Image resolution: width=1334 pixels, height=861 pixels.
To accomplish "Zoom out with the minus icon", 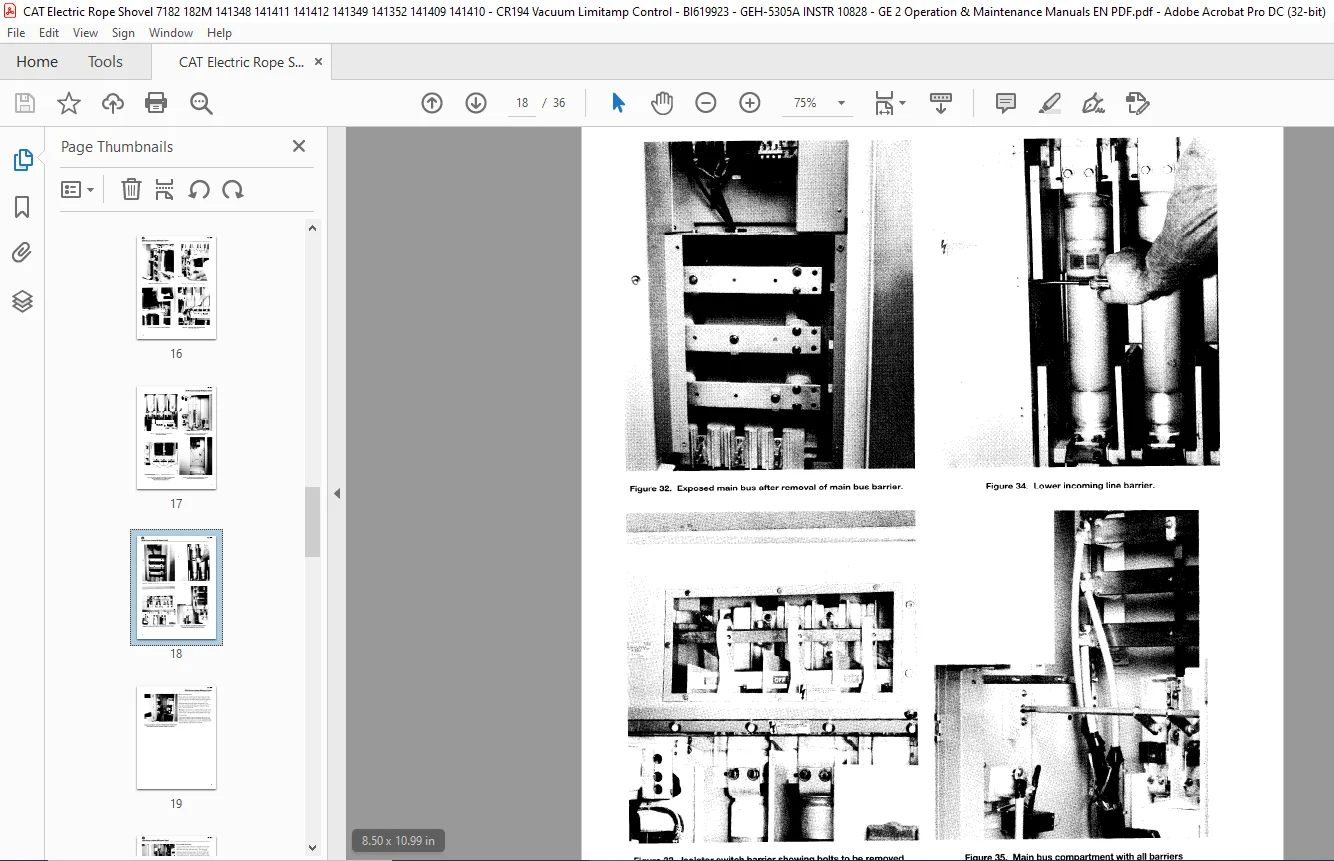I will coord(706,103).
